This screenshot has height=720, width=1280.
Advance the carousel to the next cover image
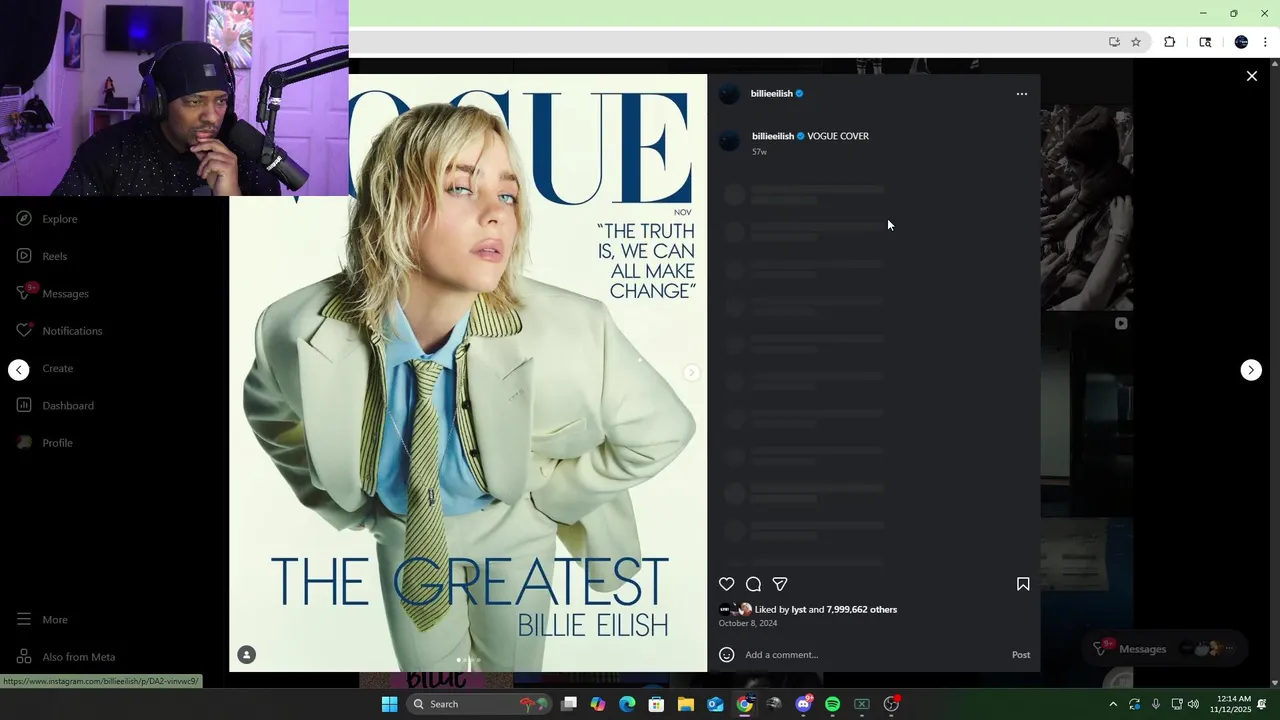tap(691, 373)
